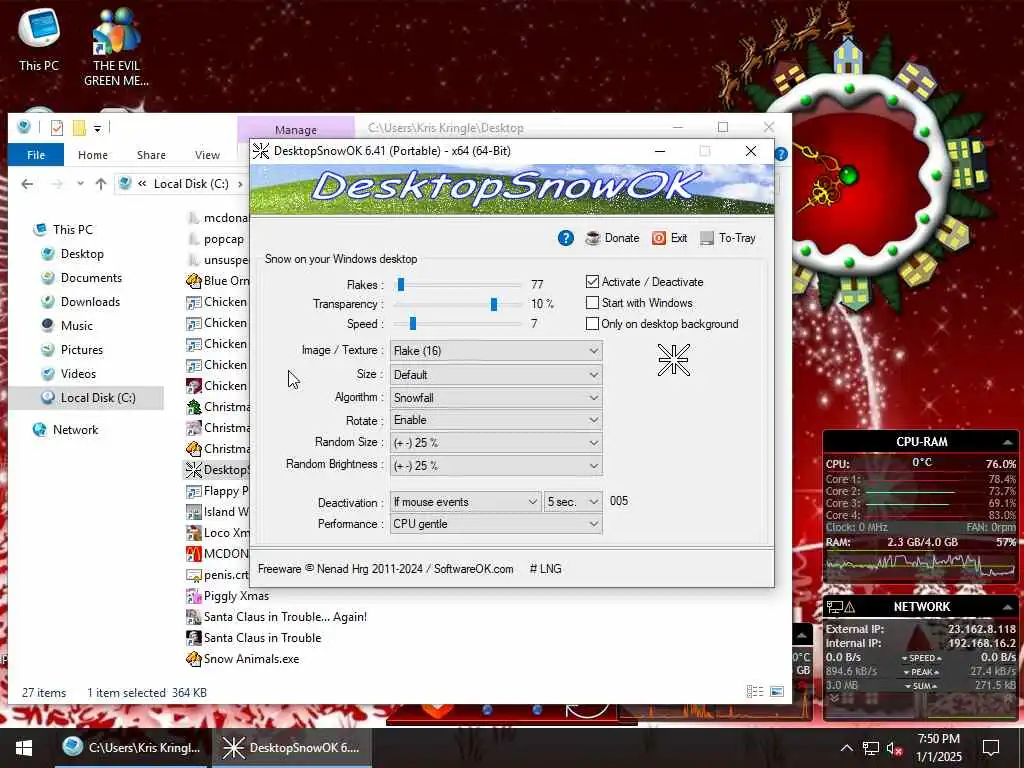Select Santa Claus in Trouble... Again! file
This screenshot has width=1024, height=768.
tap(285, 617)
